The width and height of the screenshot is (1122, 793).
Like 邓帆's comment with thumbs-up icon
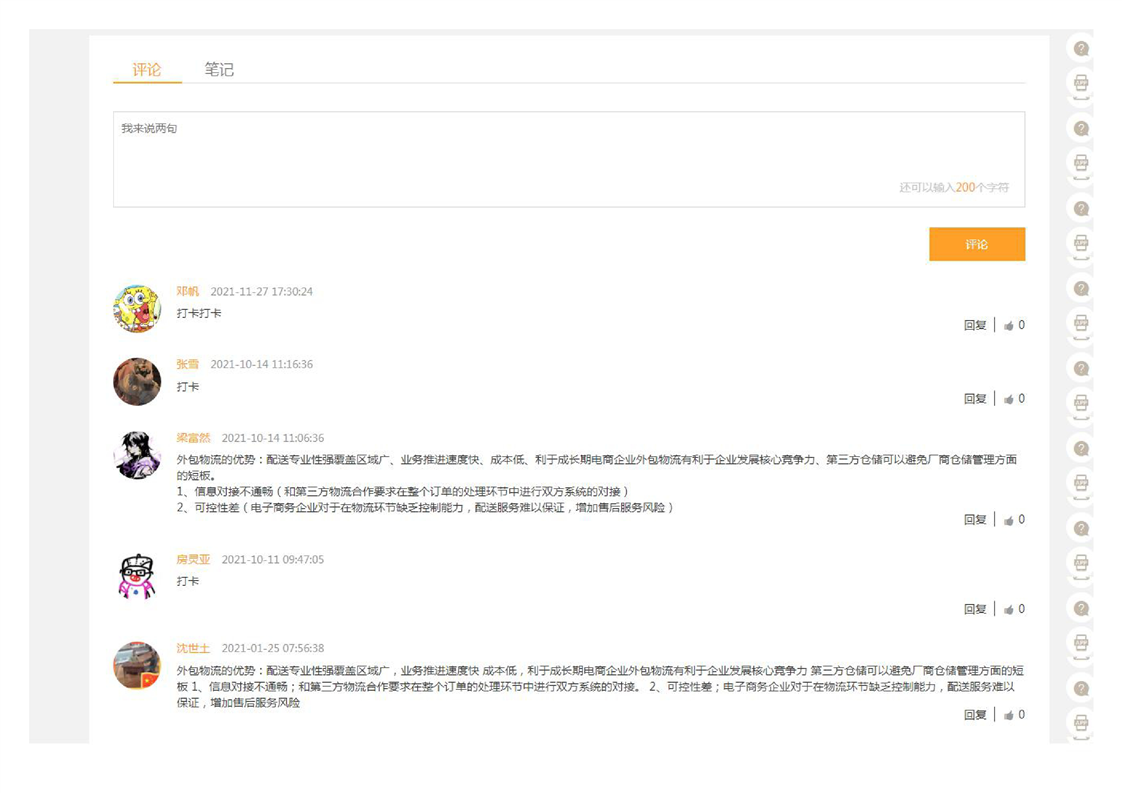(1009, 326)
